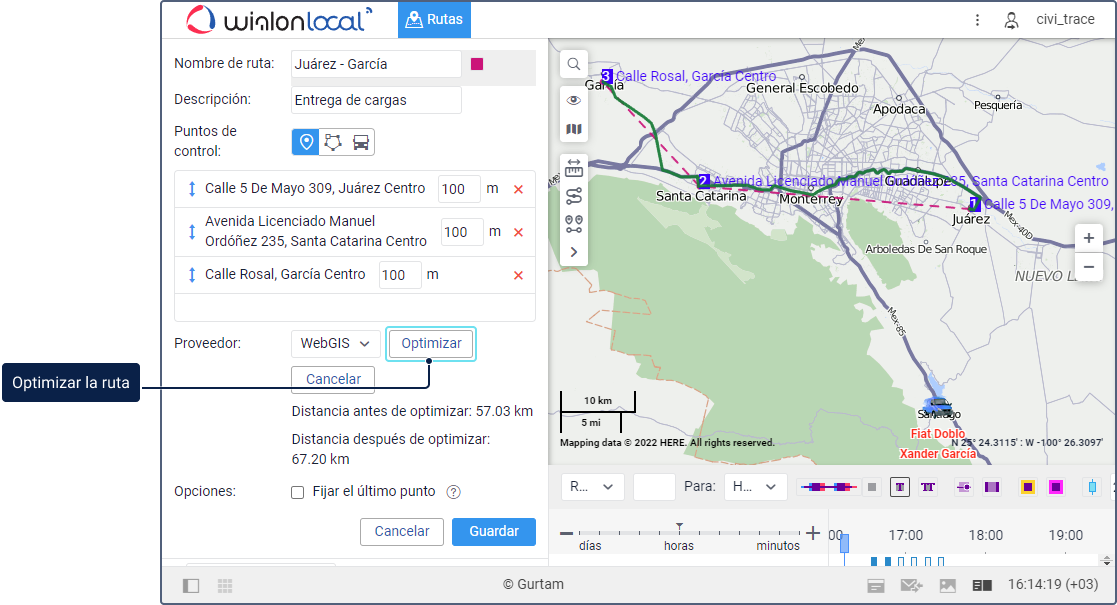This screenshot has width=1117, height=605.
Task: Click checkpoint 2 marker on map
Action: click(703, 181)
